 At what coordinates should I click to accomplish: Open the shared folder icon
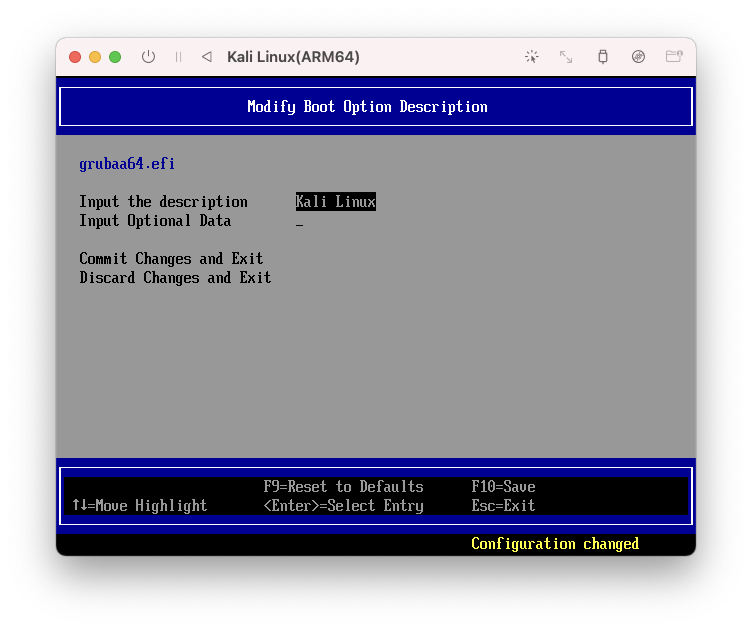pos(674,56)
